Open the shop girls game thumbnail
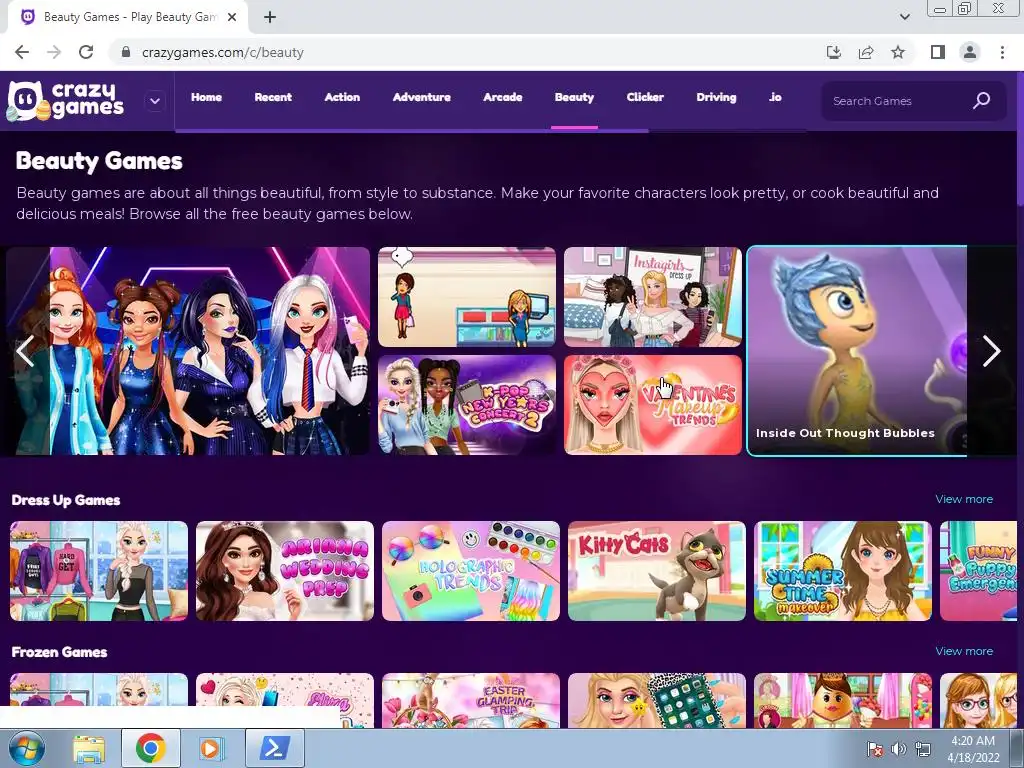The image size is (1024, 768). click(x=467, y=296)
